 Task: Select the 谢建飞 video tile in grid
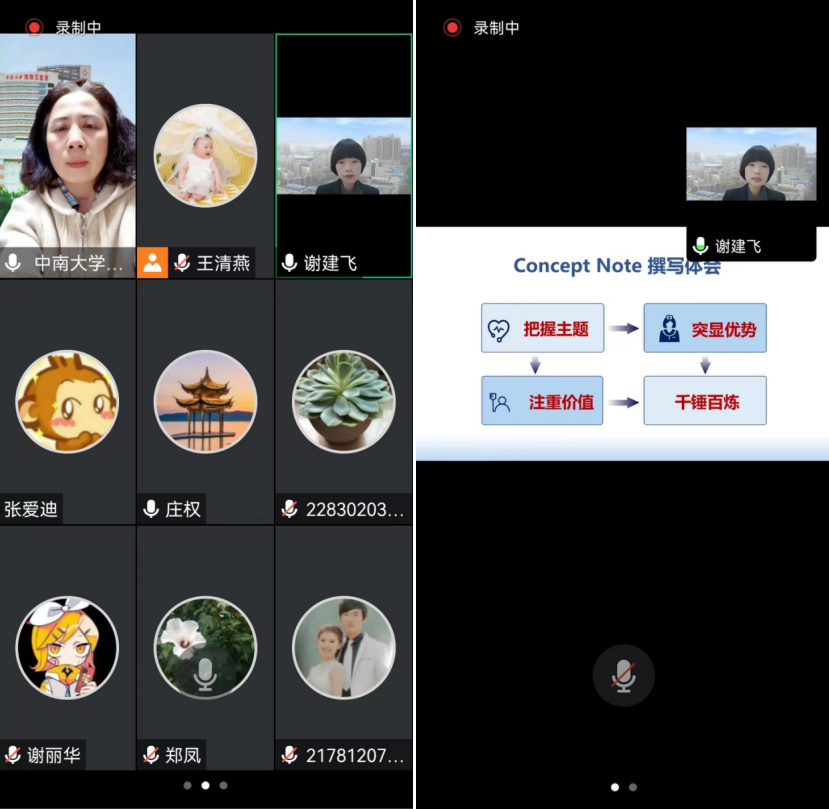[x=343, y=156]
